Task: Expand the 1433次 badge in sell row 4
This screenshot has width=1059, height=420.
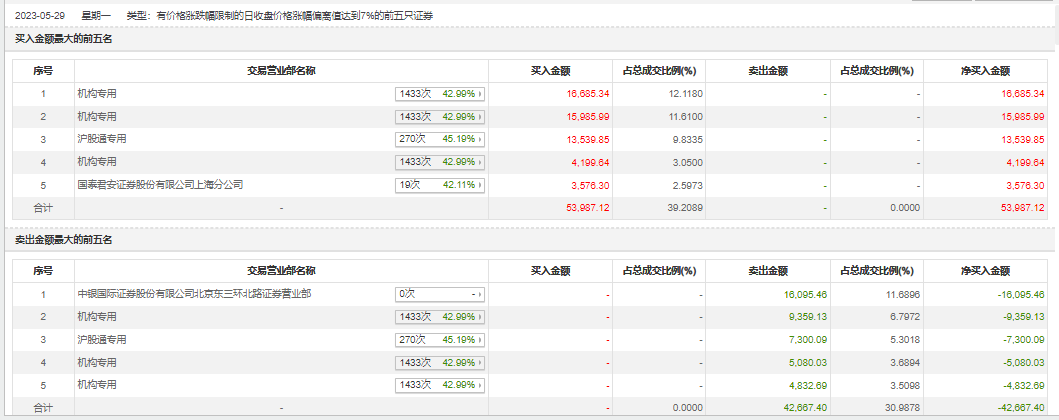Action: [x=439, y=362]
